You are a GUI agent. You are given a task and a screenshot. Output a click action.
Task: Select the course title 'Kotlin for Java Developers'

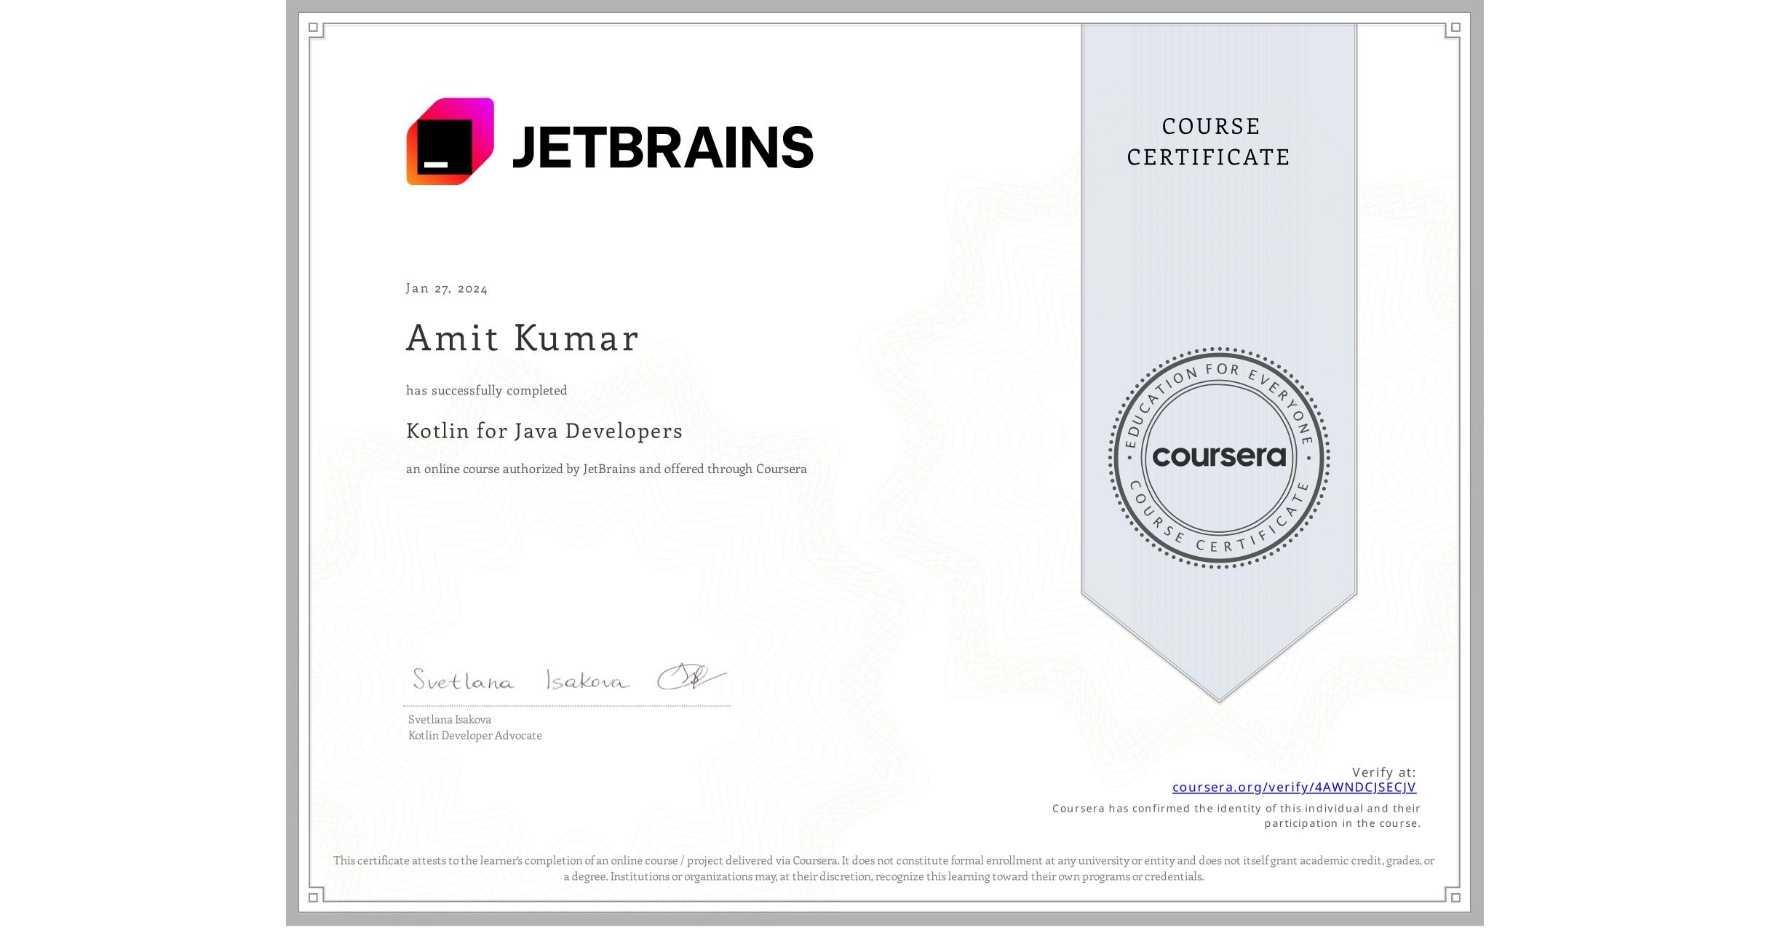[544, 431]
